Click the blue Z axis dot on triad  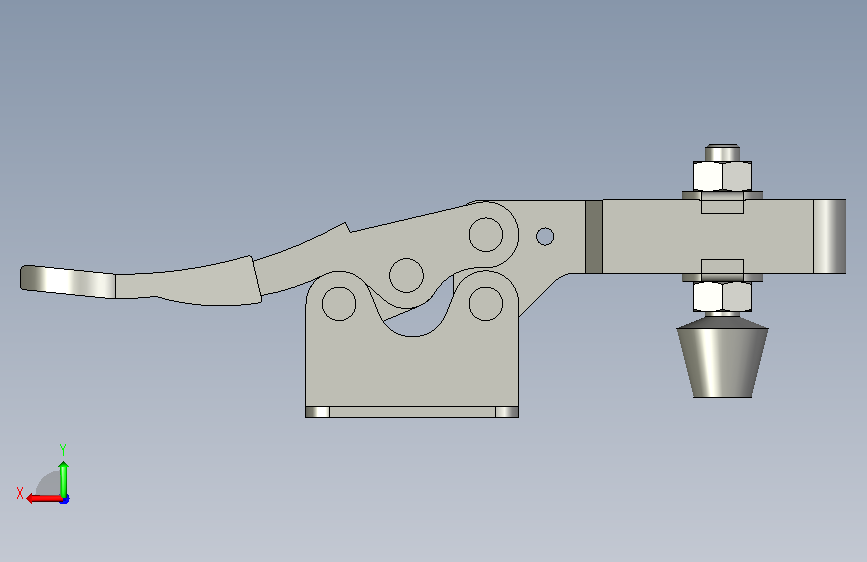point(65,500)
